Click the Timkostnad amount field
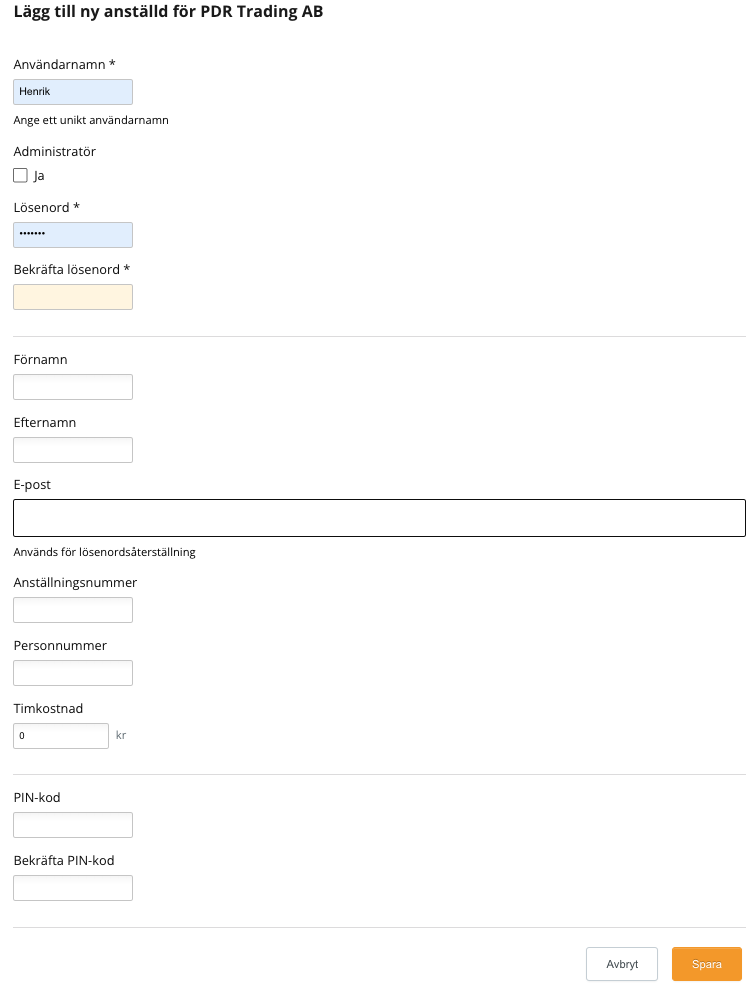Viewport: 751px width, 988px height. click(61, 736)
